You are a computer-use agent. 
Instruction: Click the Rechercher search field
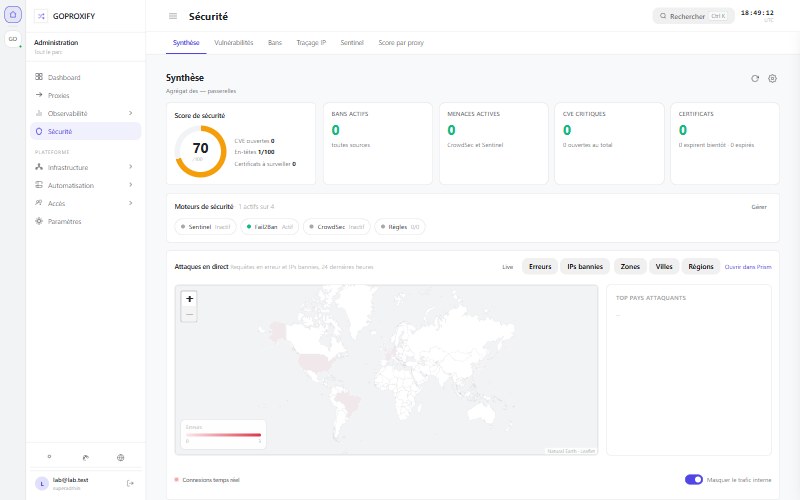click(x=693, y=16)
